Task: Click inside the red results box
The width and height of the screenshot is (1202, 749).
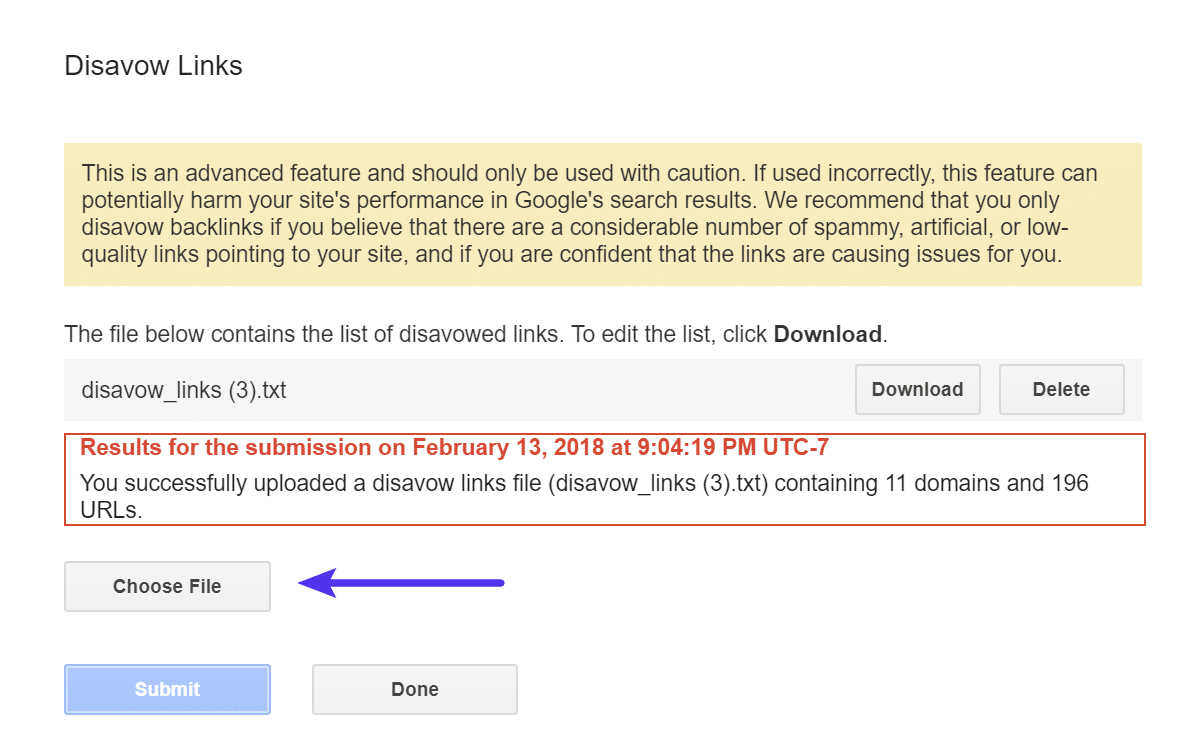Action: click(600, 480)
